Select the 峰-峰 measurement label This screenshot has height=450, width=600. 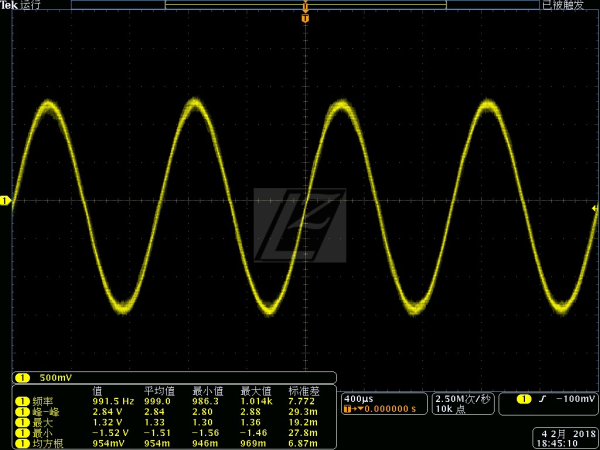[46, 412]
